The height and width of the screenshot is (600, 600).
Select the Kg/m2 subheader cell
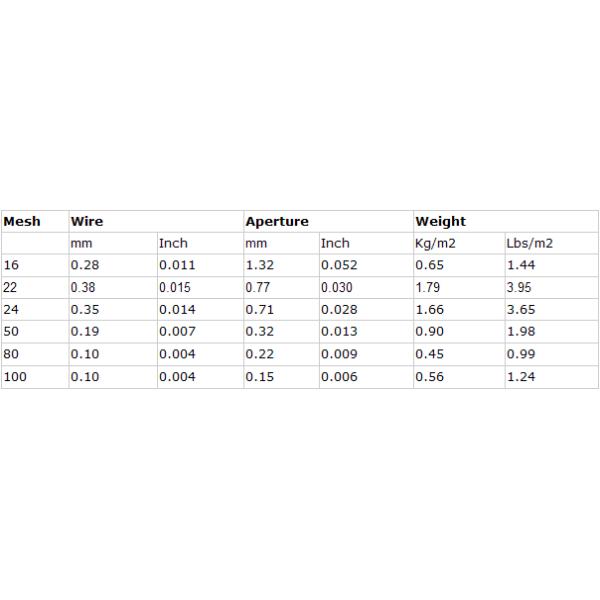(434, 243)
